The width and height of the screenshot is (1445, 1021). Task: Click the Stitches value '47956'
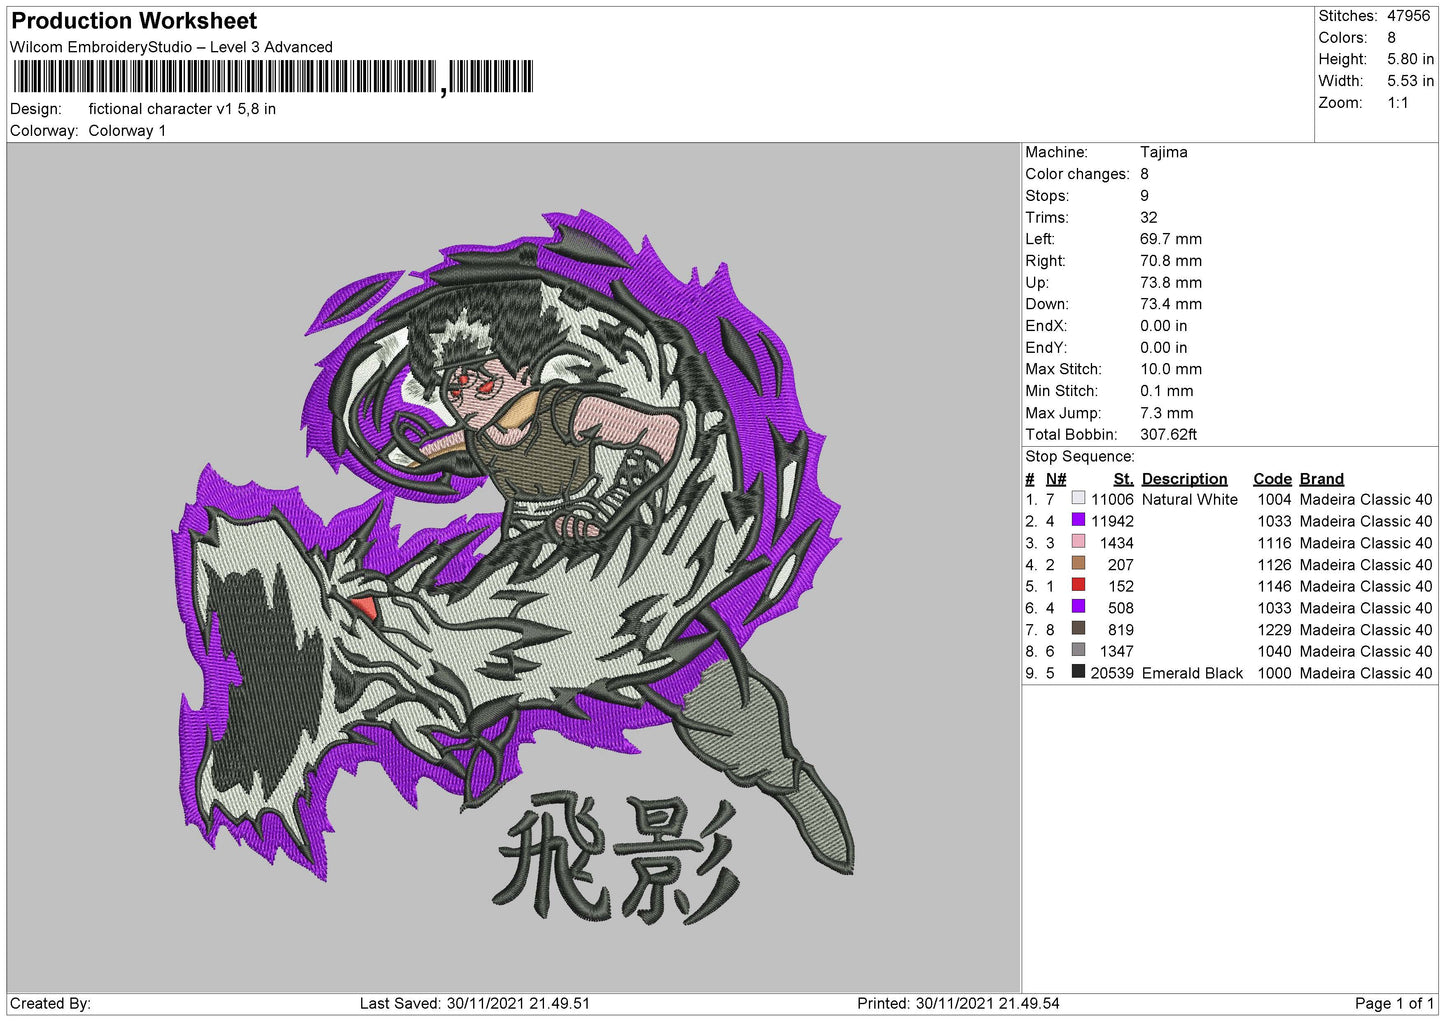click(1408, 16)
